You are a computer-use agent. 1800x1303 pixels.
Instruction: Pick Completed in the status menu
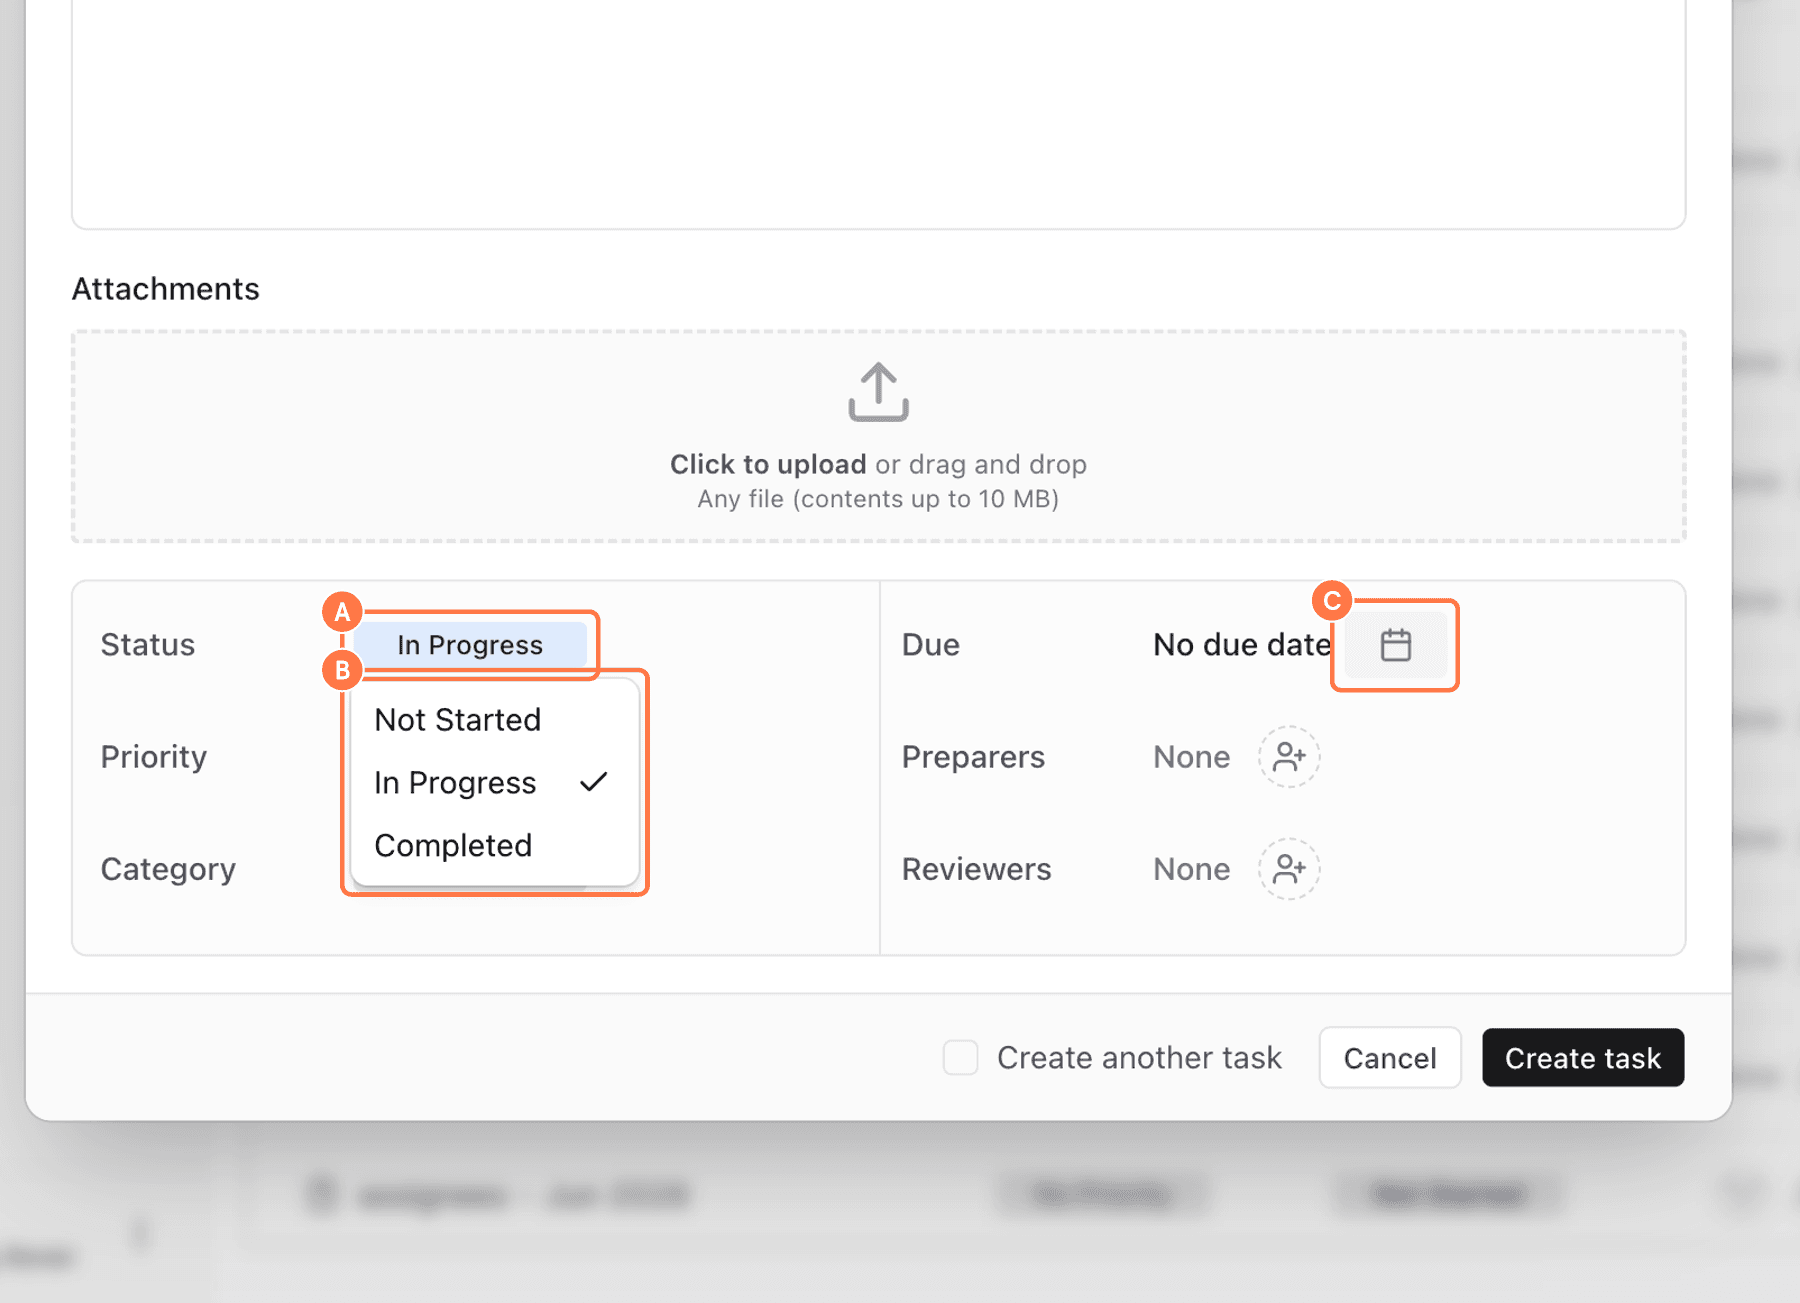494,846
